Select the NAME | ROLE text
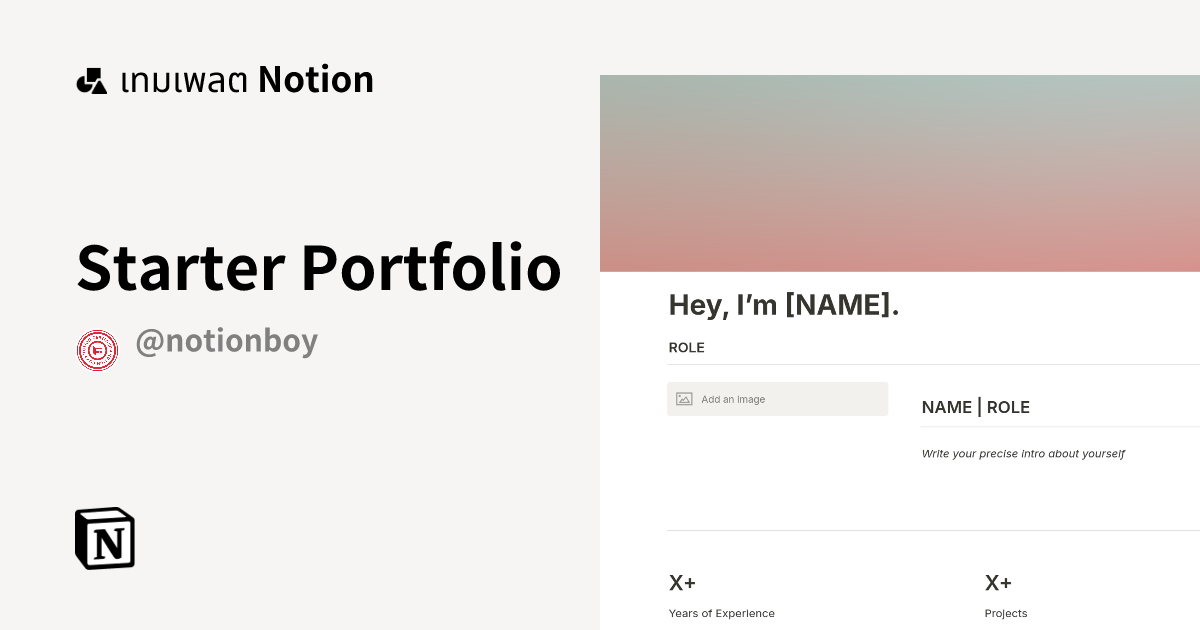The width and height of the screenshot is (1200, 630). (x=975, y=407)
